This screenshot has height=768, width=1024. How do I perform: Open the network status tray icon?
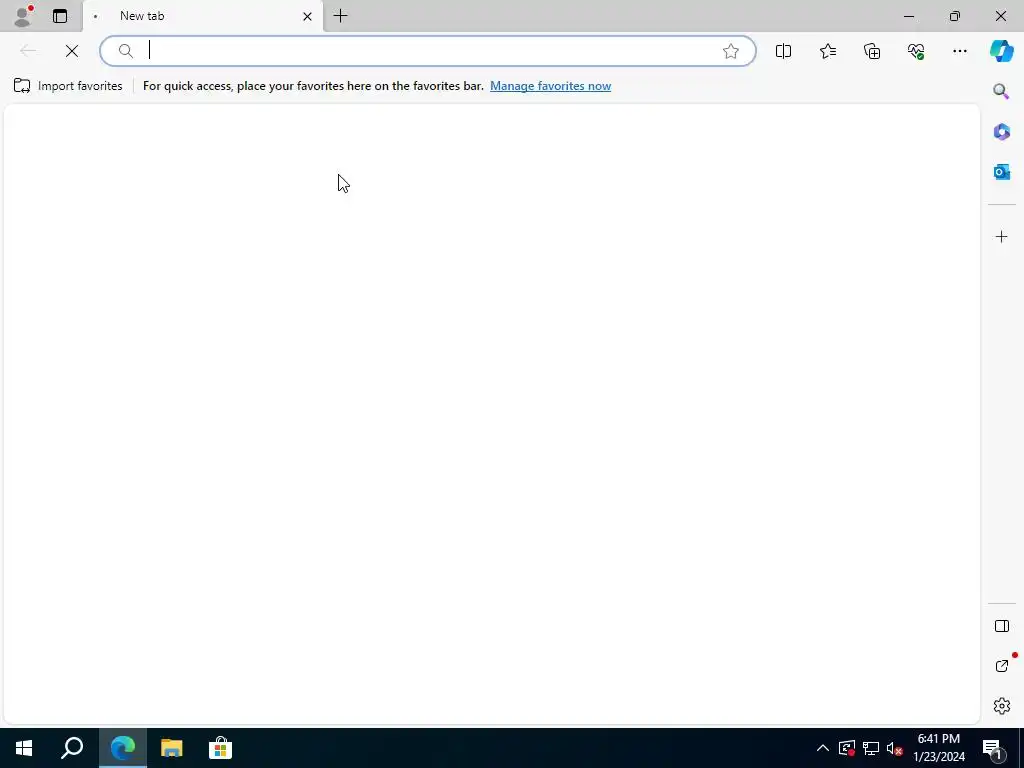point(871,748)
